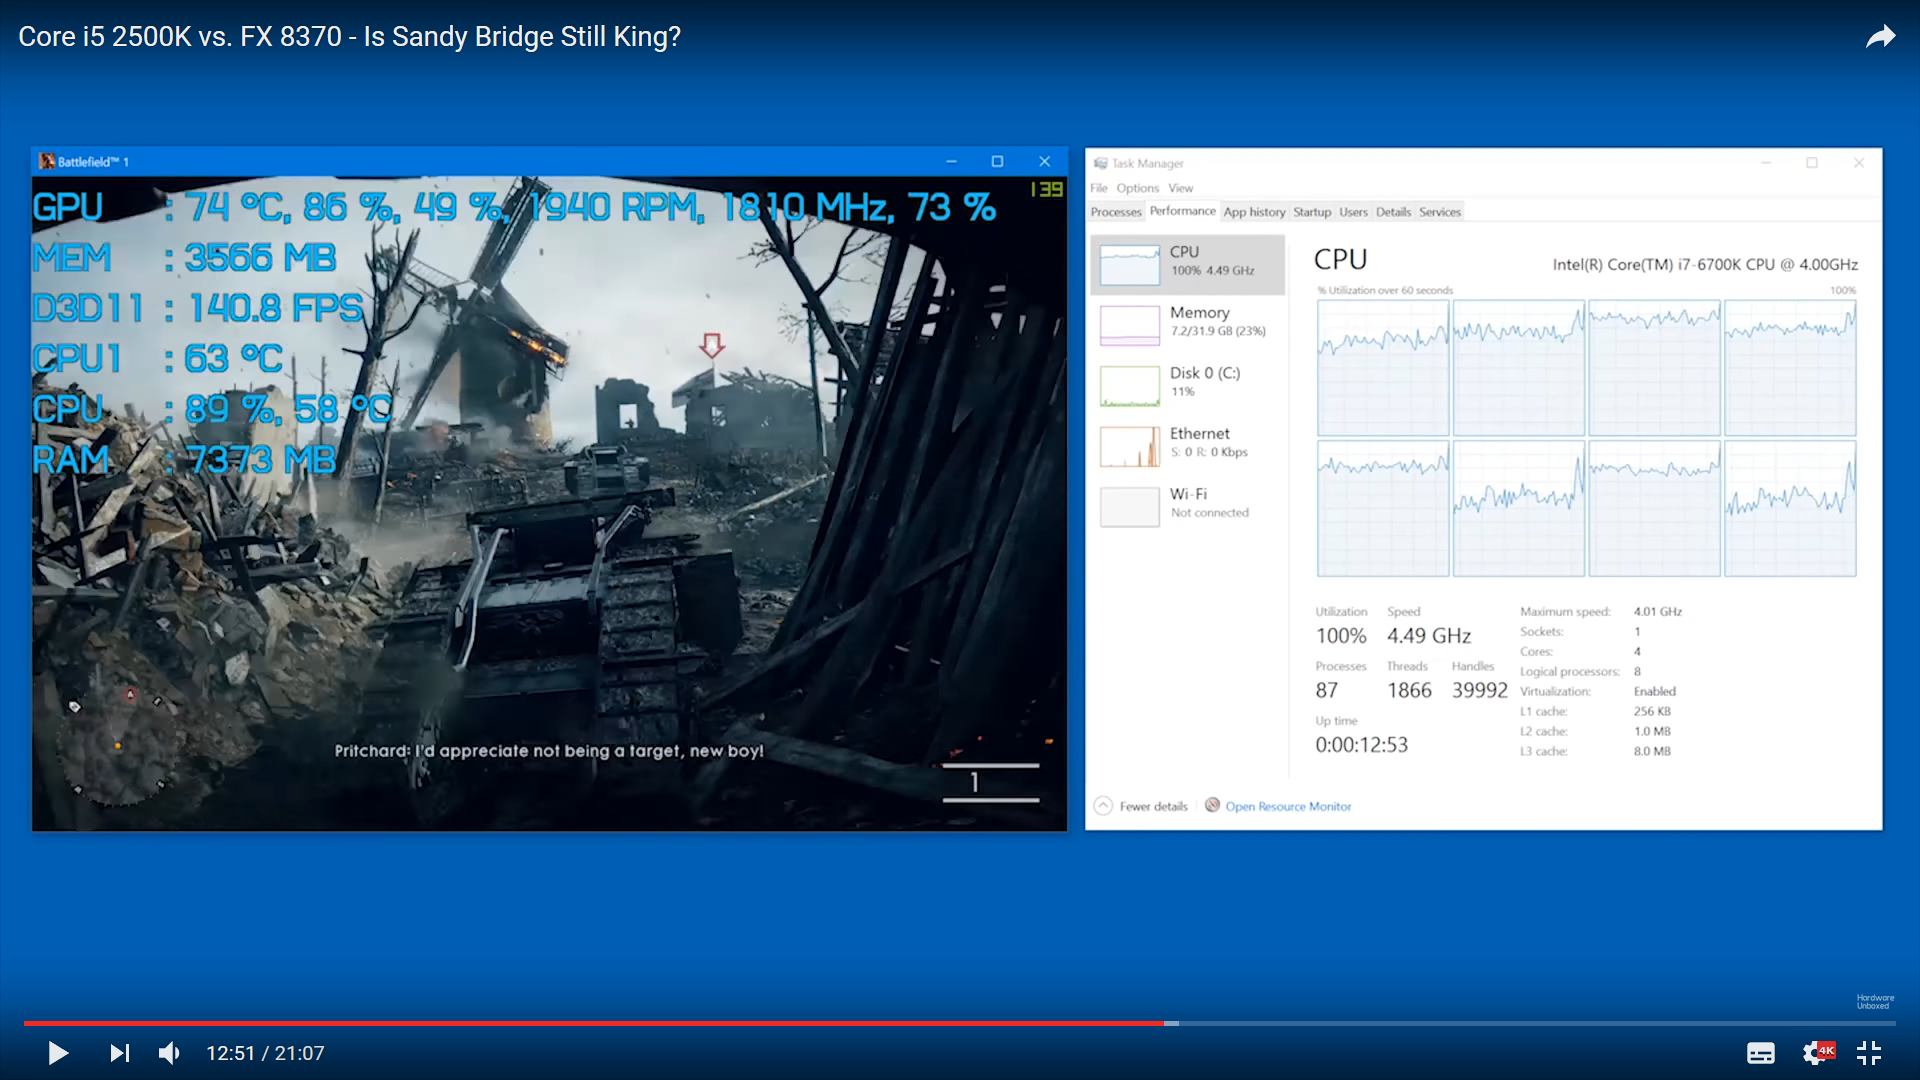Click the in-game minimap
The image size is (1920, 1080).
[x=117, y=743]
